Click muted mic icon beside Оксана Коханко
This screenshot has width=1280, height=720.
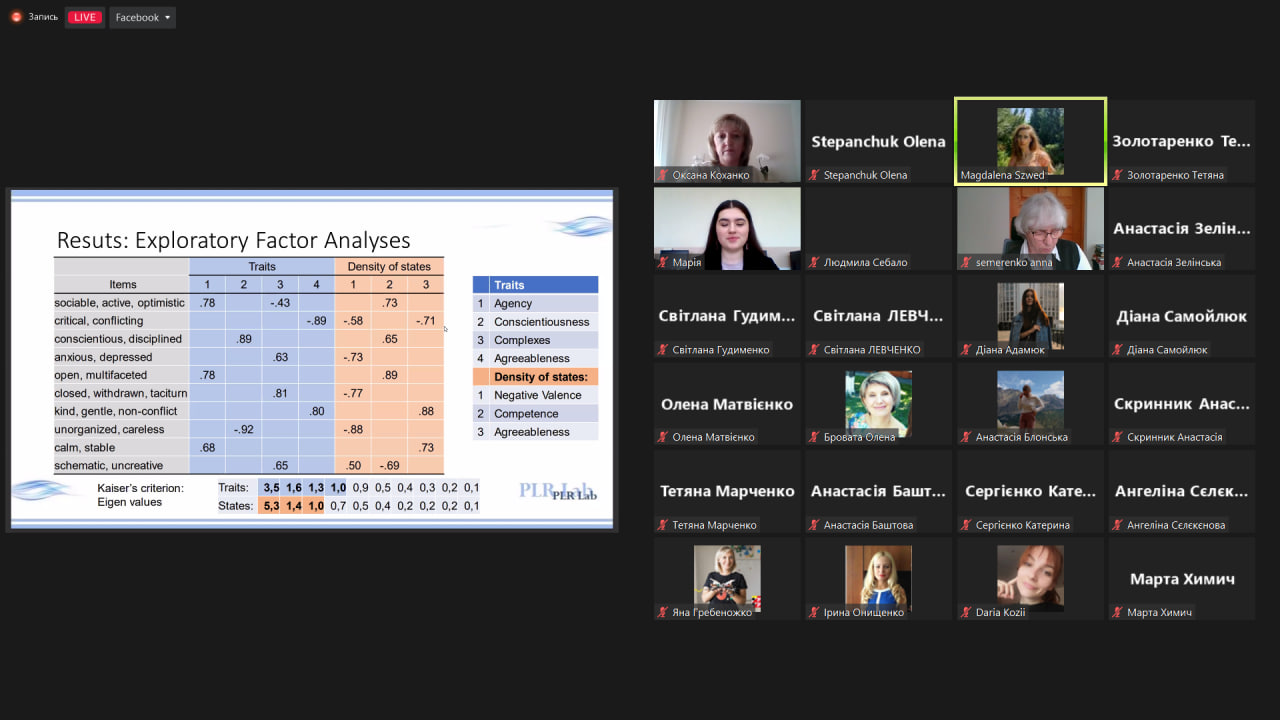663,176
